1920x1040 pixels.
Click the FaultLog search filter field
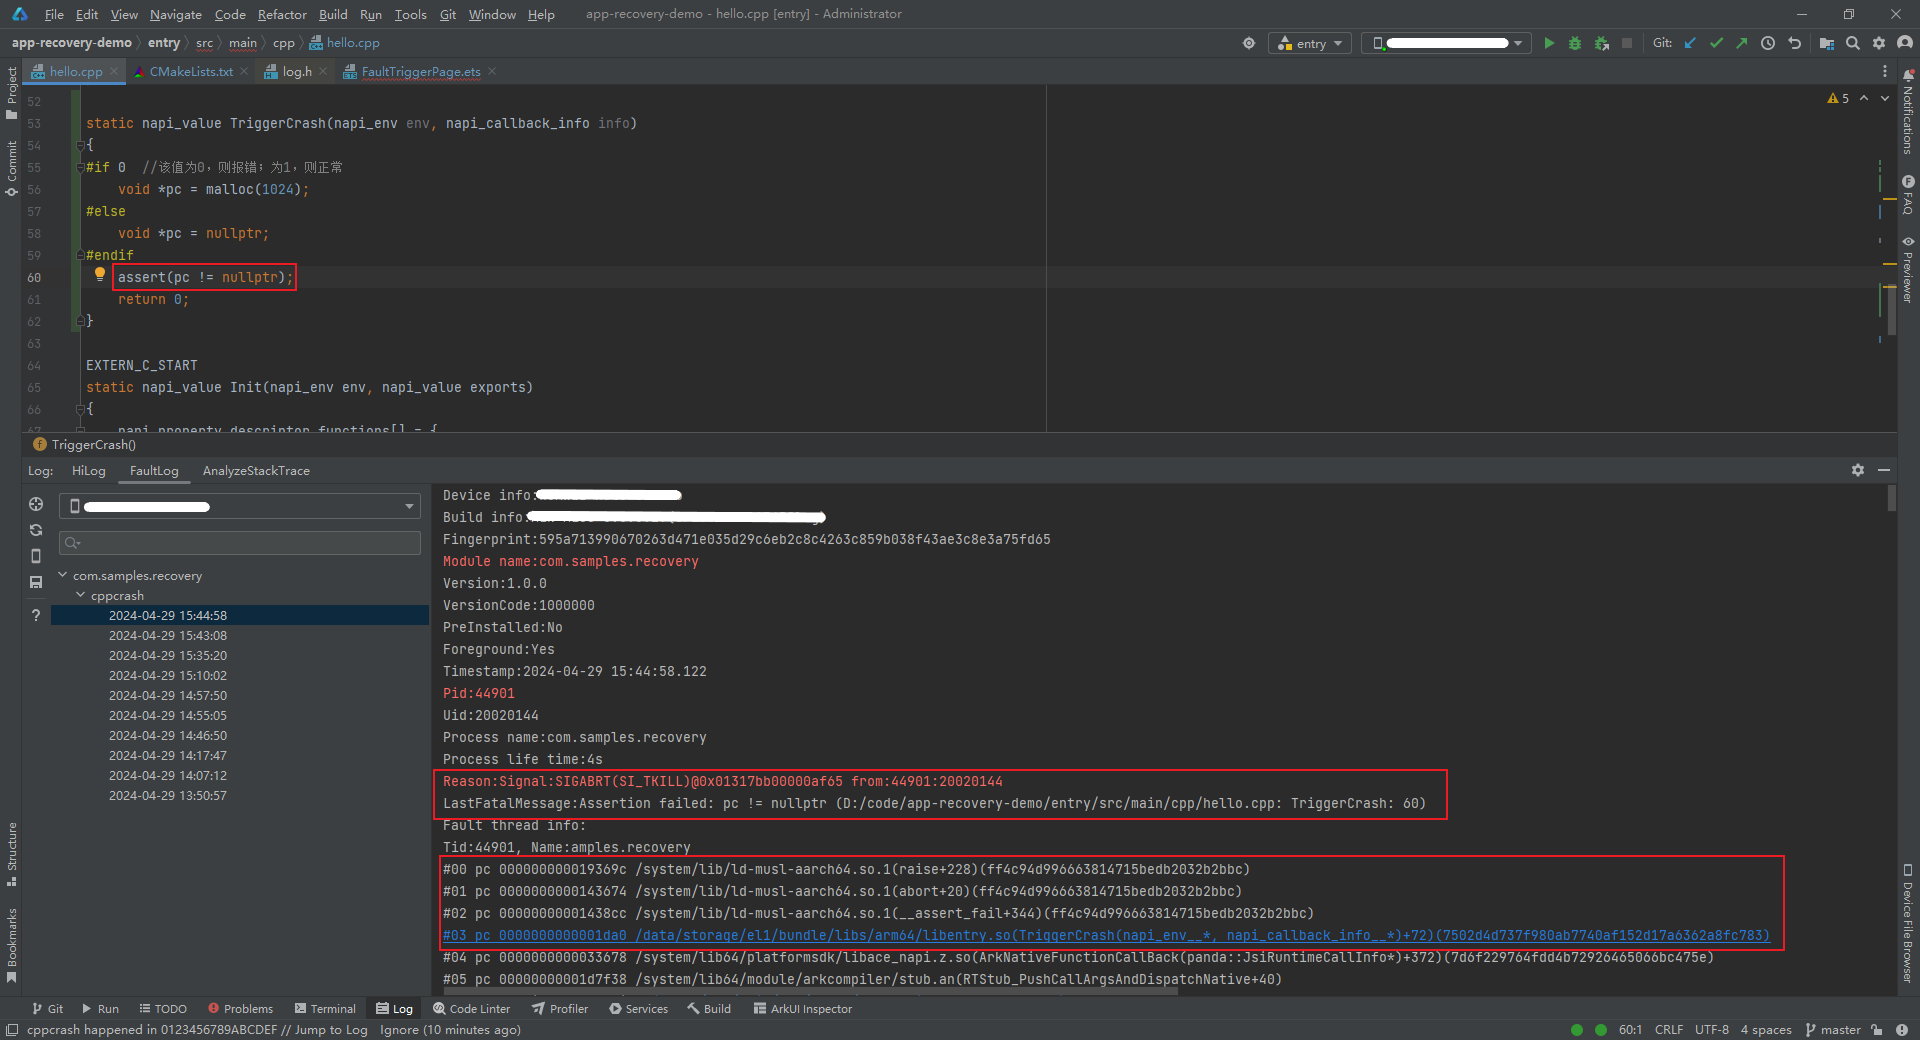(240, 543)
